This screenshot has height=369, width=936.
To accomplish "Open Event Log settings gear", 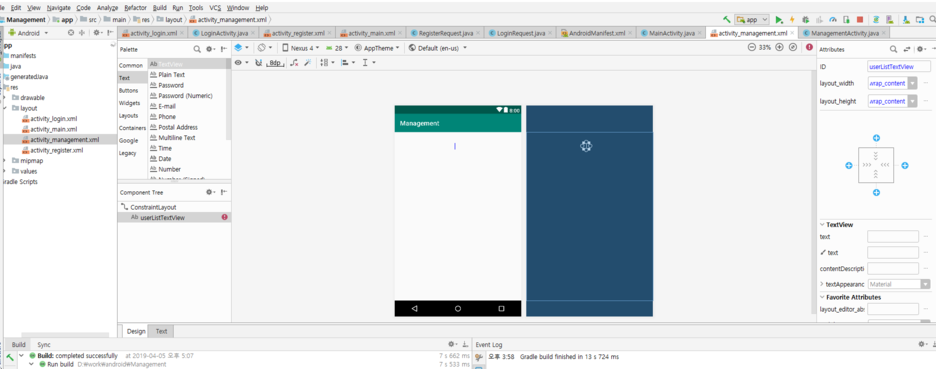I will 922,345.
